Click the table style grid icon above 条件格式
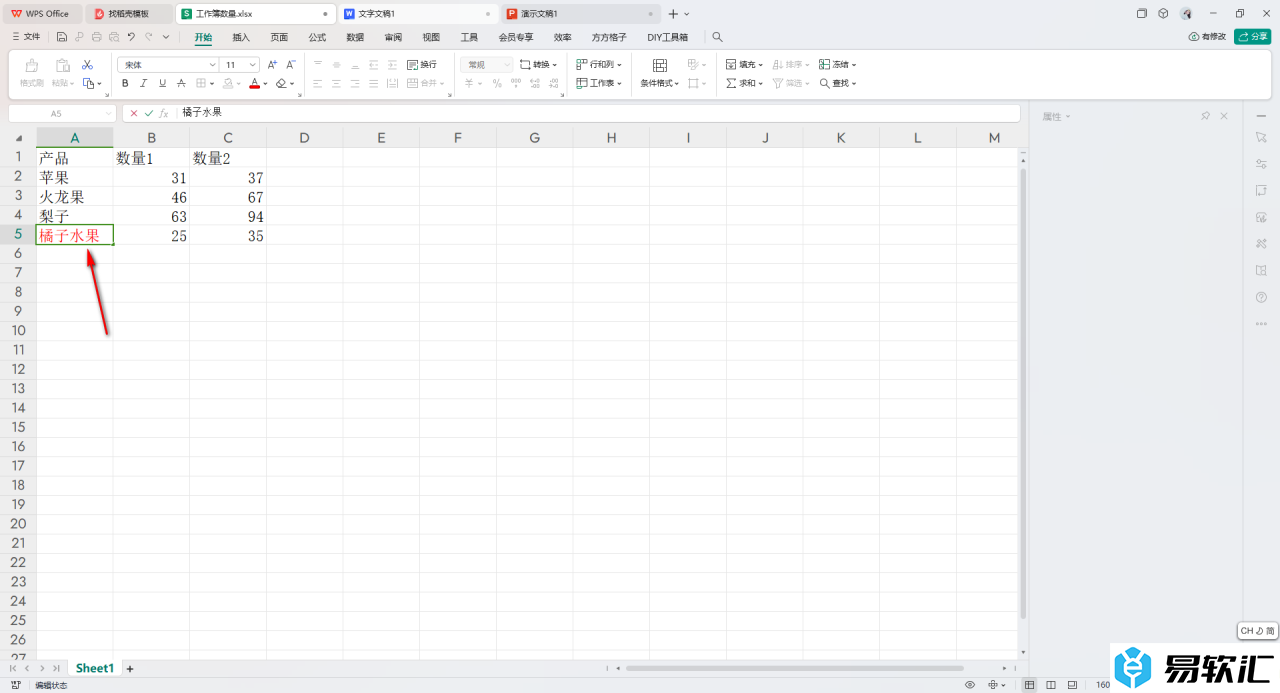The height and width of the screenshot is (693, 1280). pyautogui.click(x=660, y=65)
